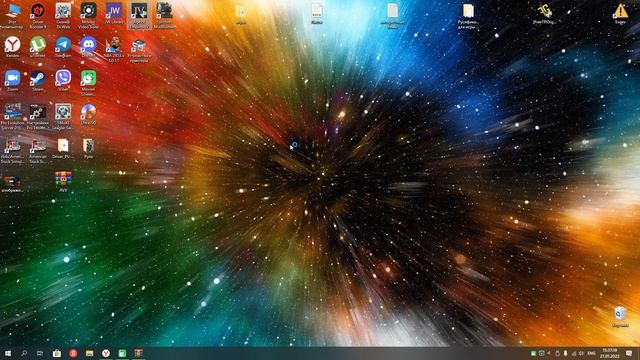The image size is (640, 360).
Task: Select the highlighted JV desktop shortcut
Action: [139, 16]
